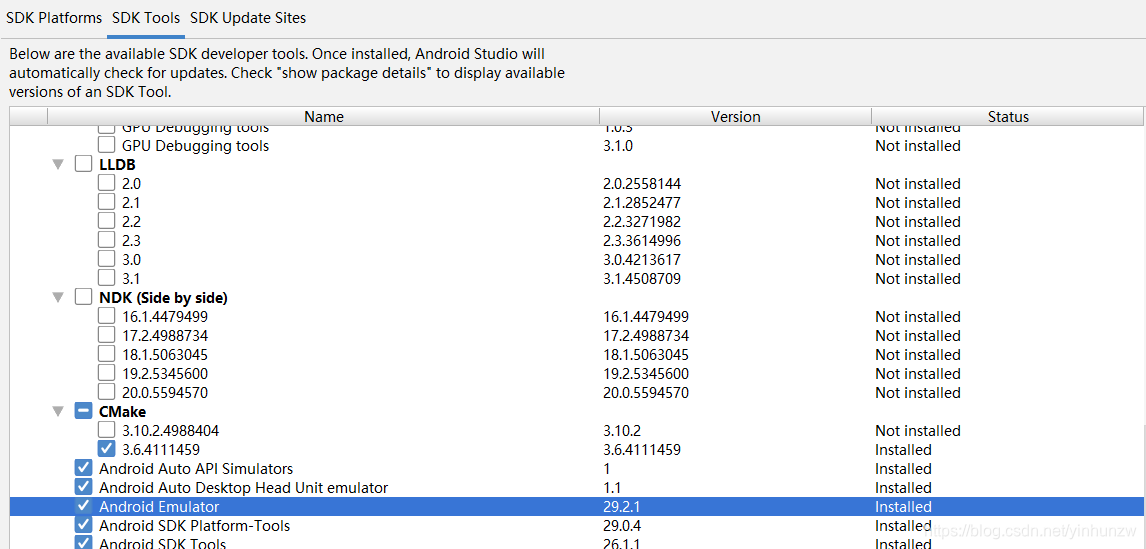The height and width of the screenshot is (549, 1146).
Task: Select the GPU Debugging tools 3.1.0 name
Action: pyautogui.click(x=196, y=145)
